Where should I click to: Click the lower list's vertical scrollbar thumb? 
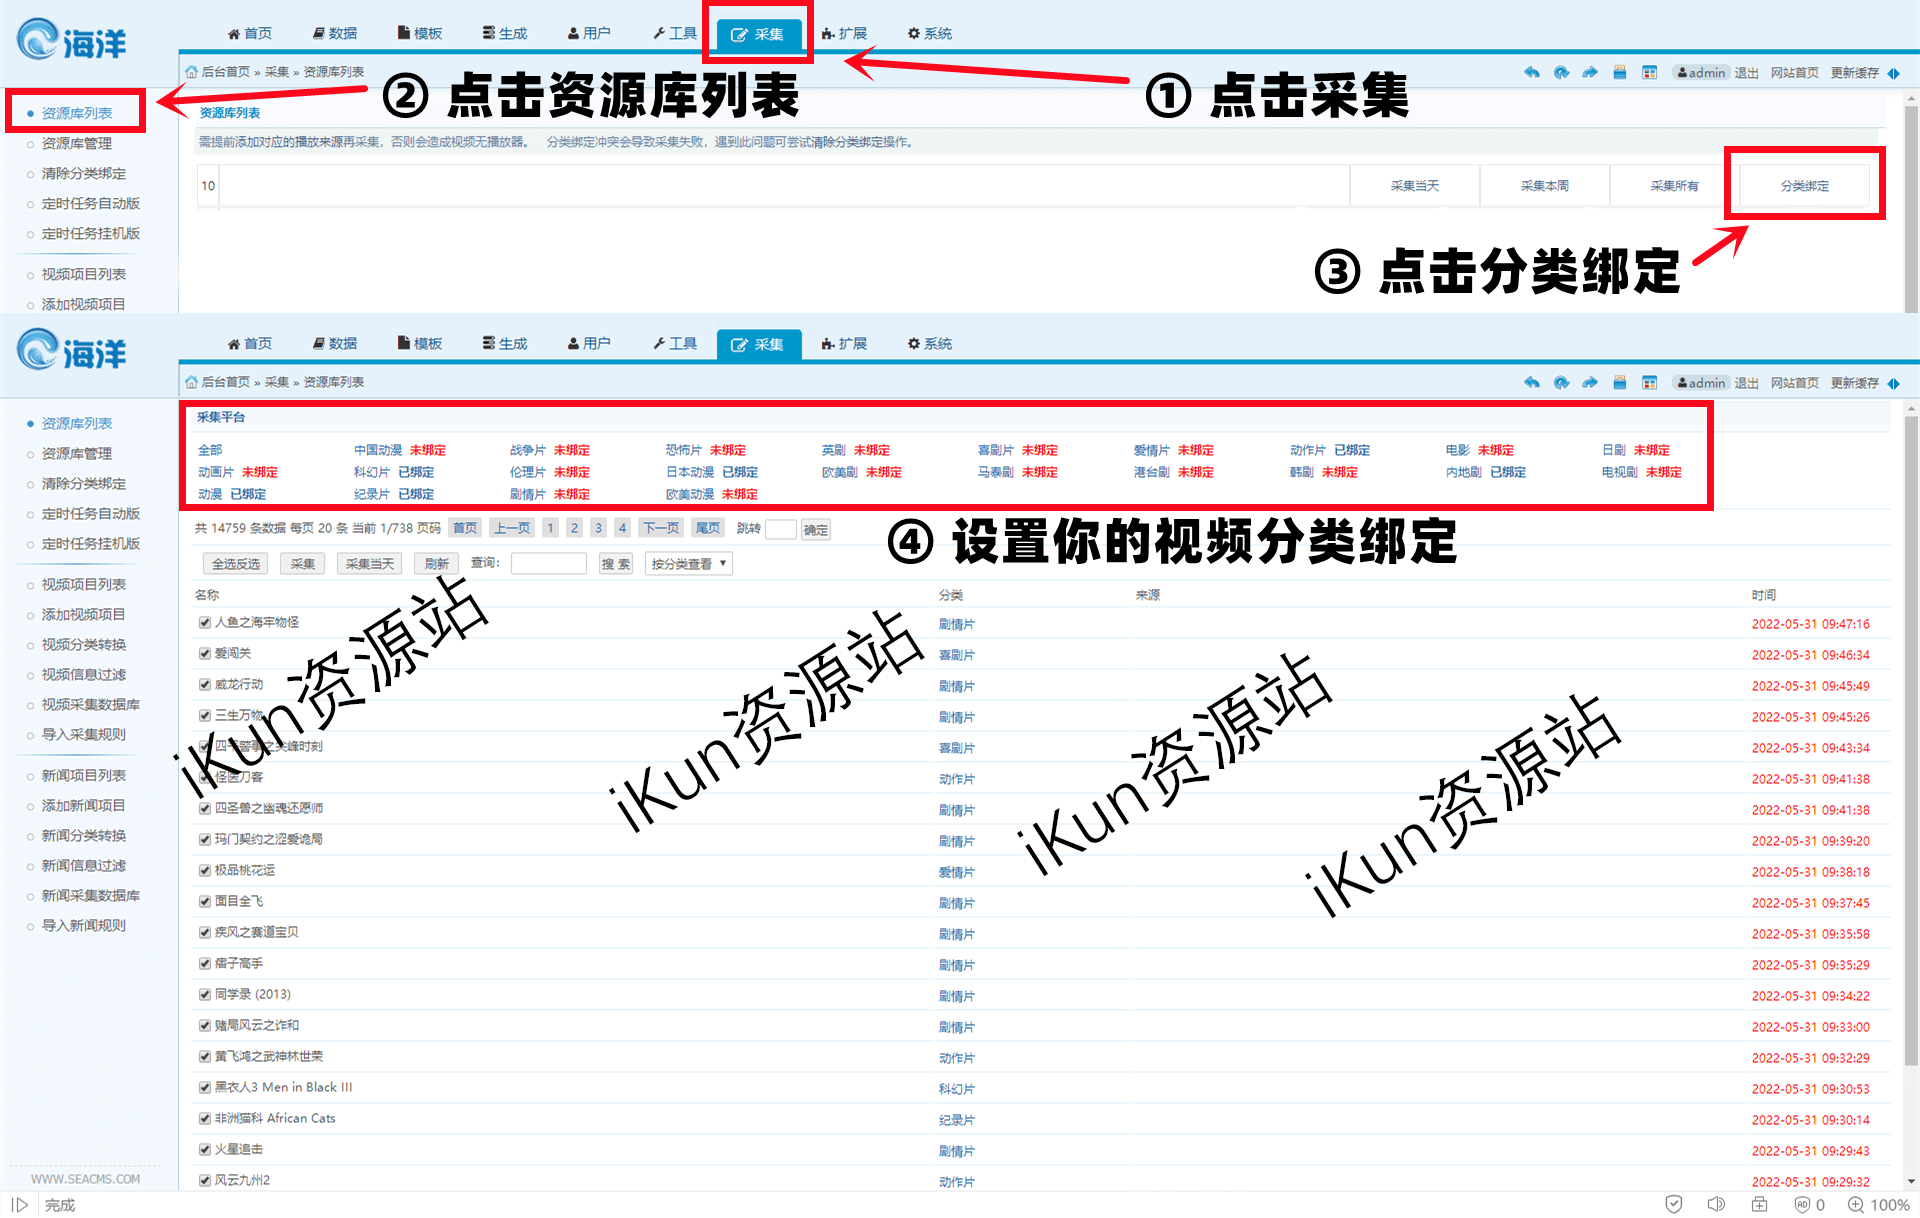pos(1911,740)
